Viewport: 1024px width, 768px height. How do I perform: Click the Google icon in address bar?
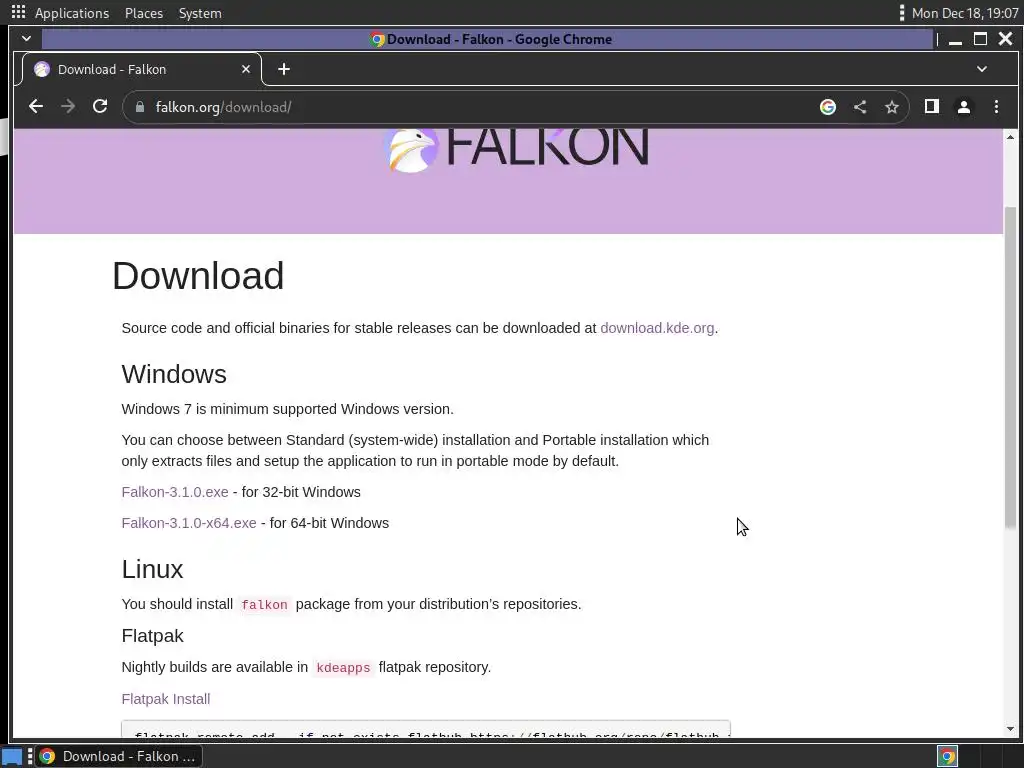827,107
